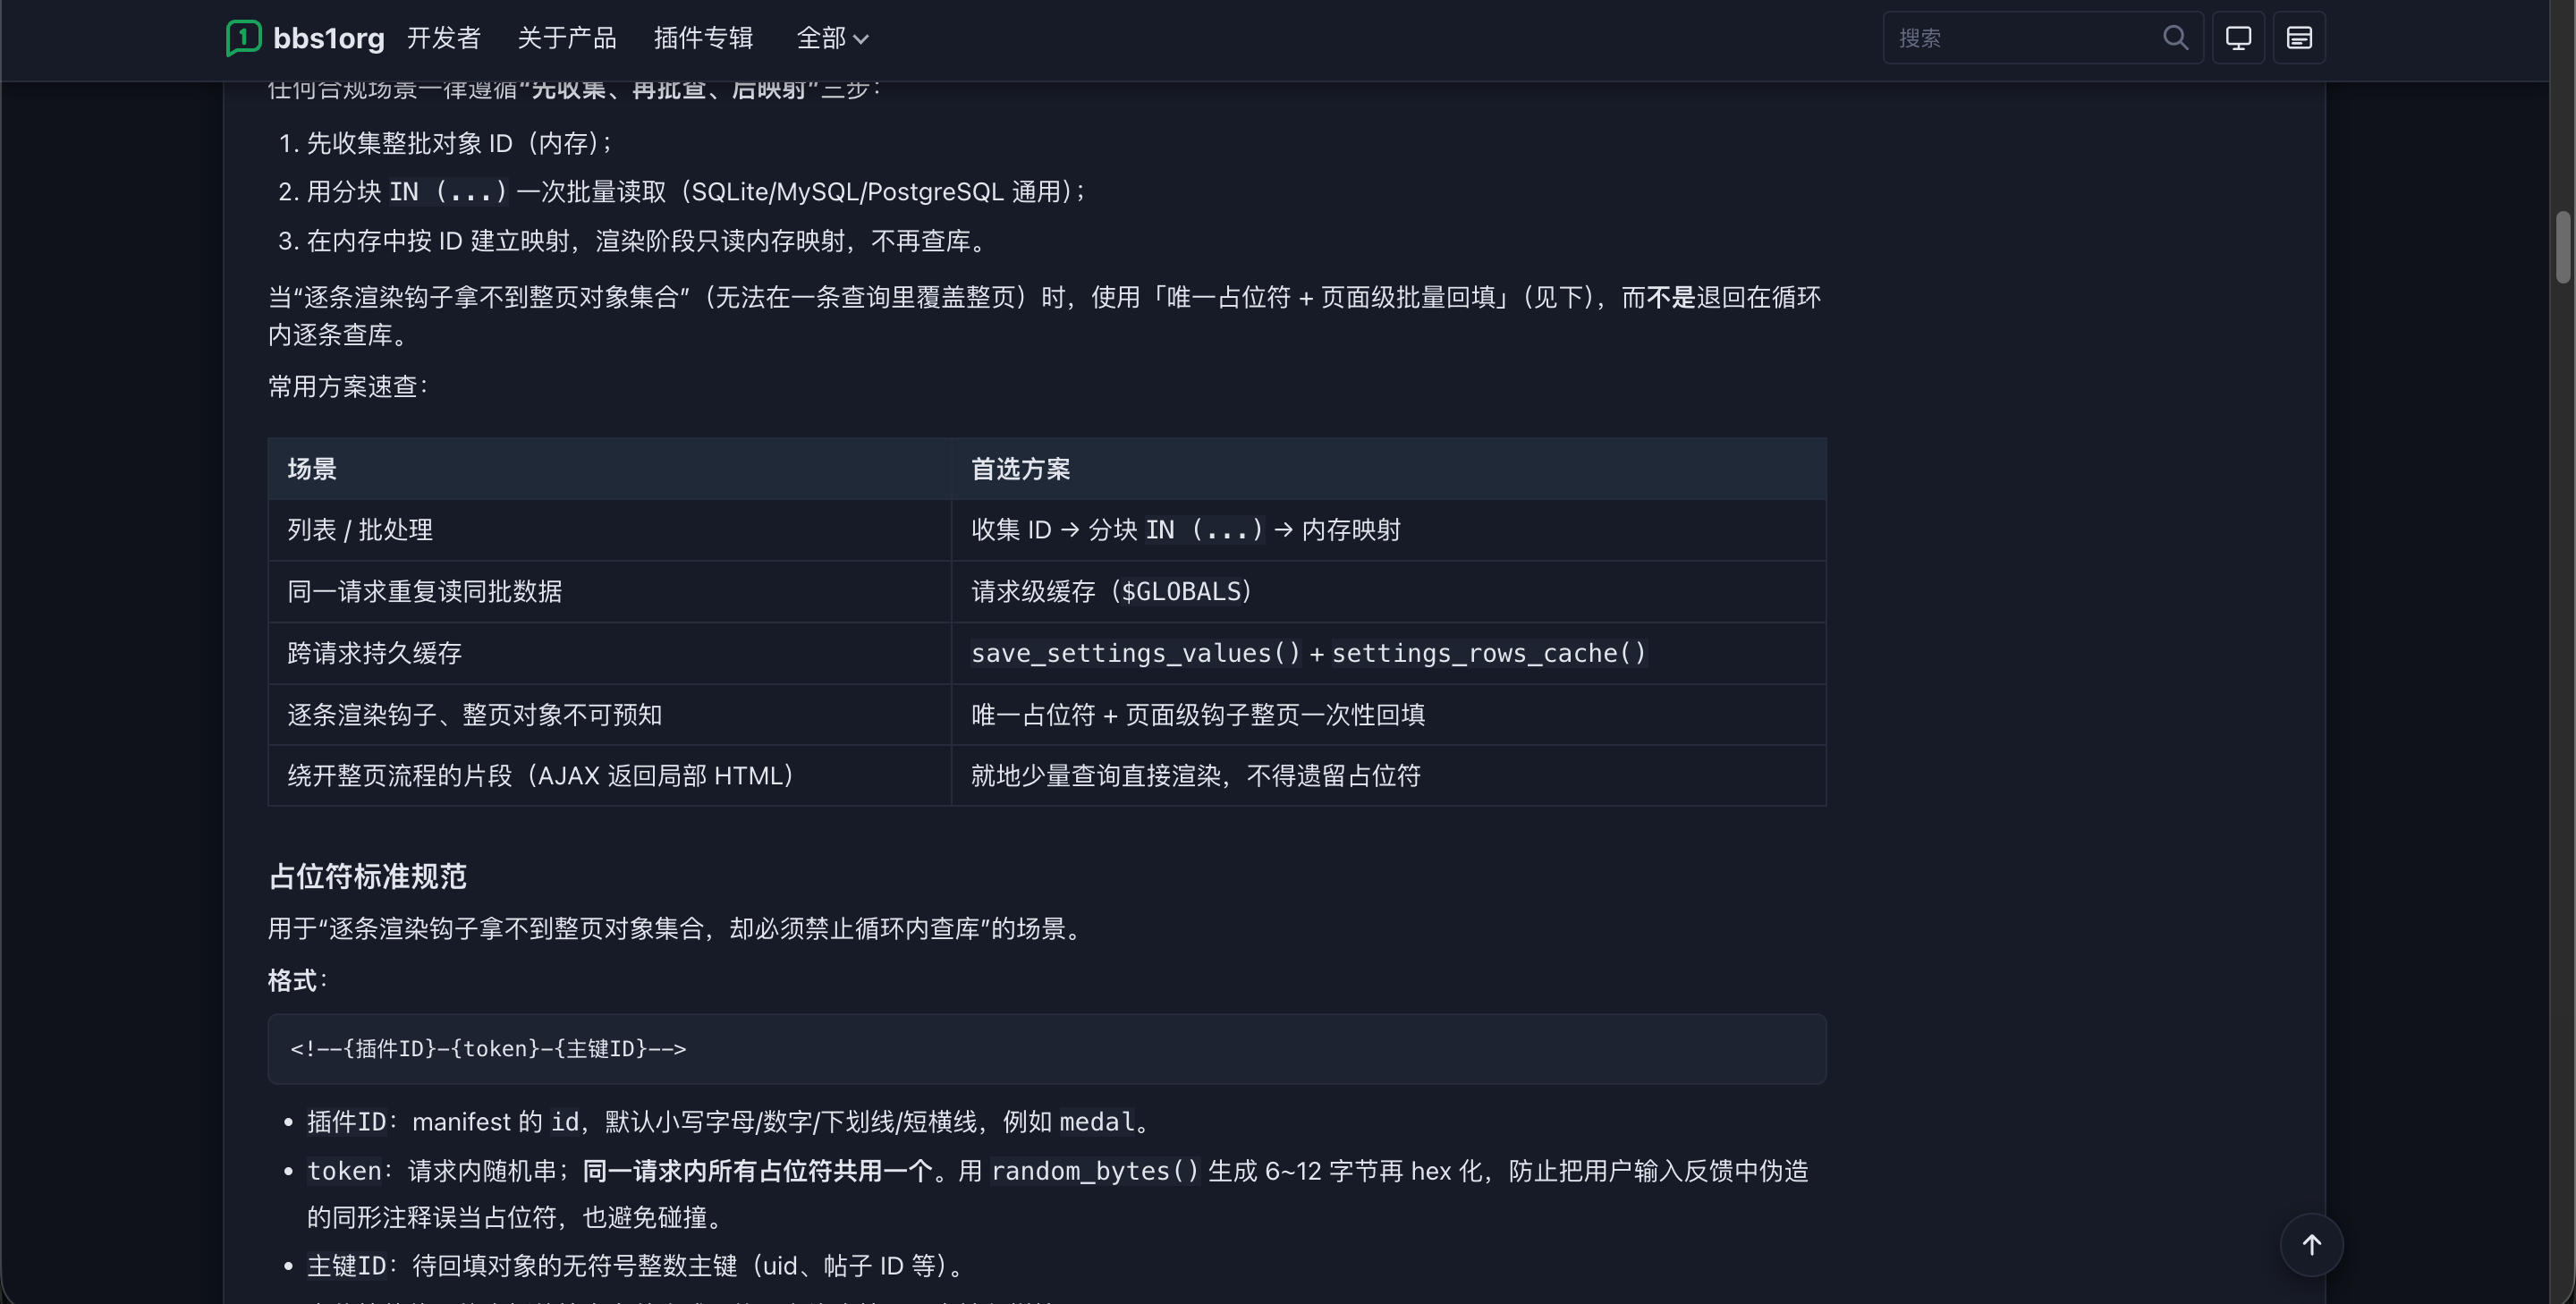Click the 请求级缓存（$GLOBALS）cell

1388,592
